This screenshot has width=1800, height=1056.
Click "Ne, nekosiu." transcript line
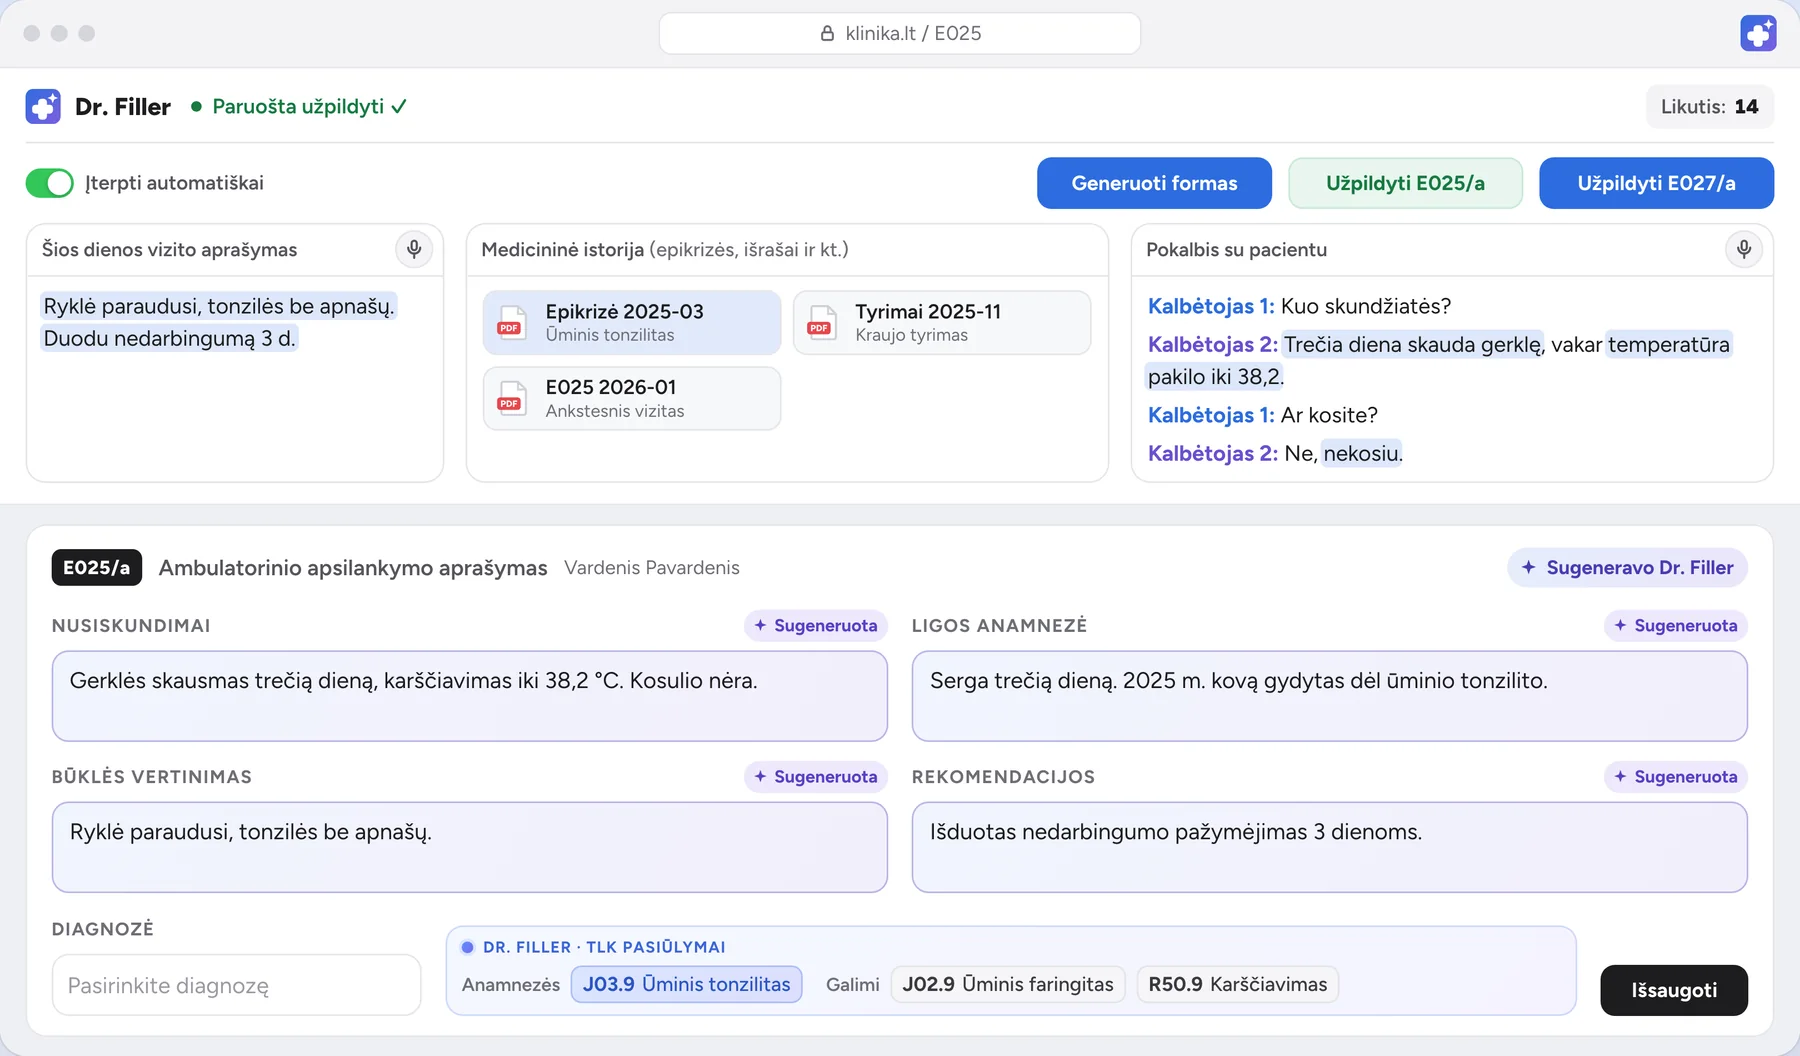click(x=1343, y=453)
